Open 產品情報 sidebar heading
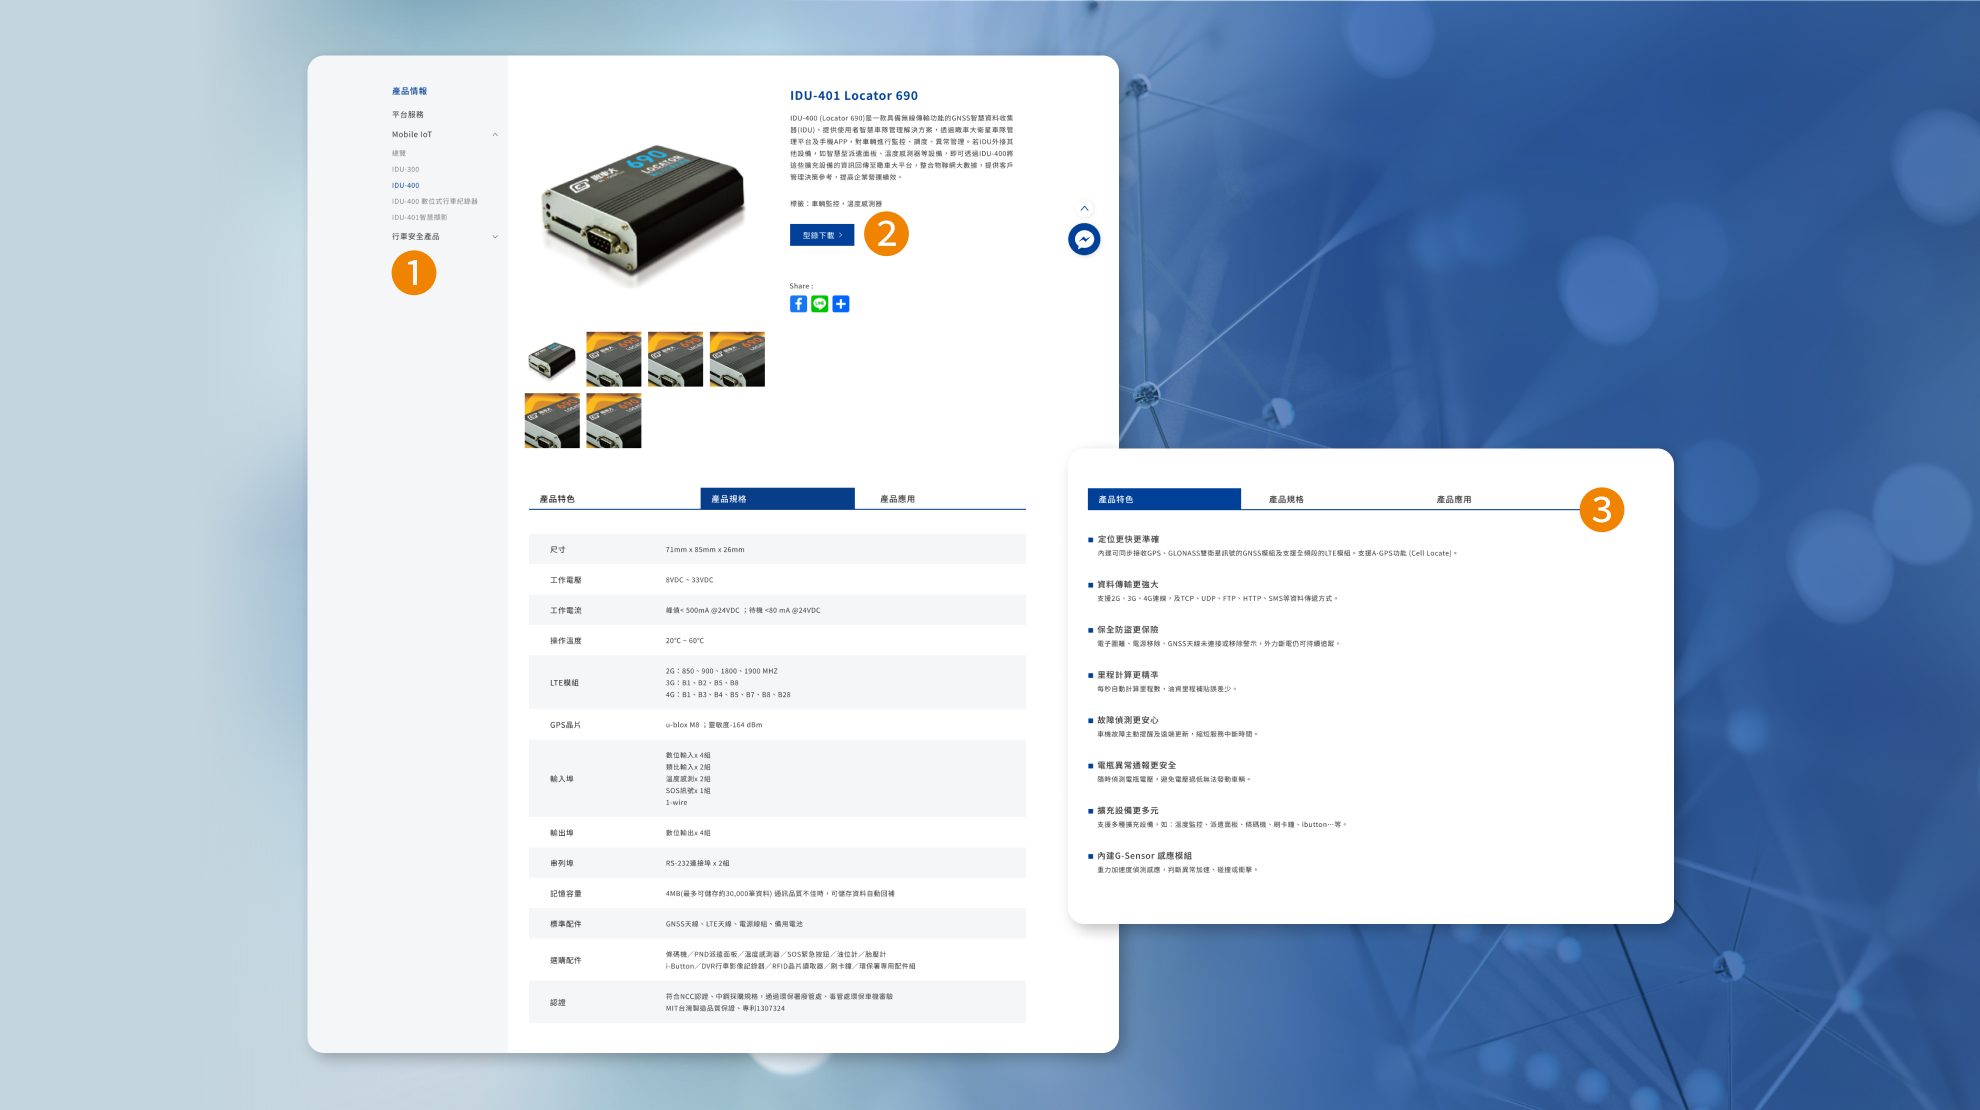1980x1110 pixels. [x=409, y=91]
